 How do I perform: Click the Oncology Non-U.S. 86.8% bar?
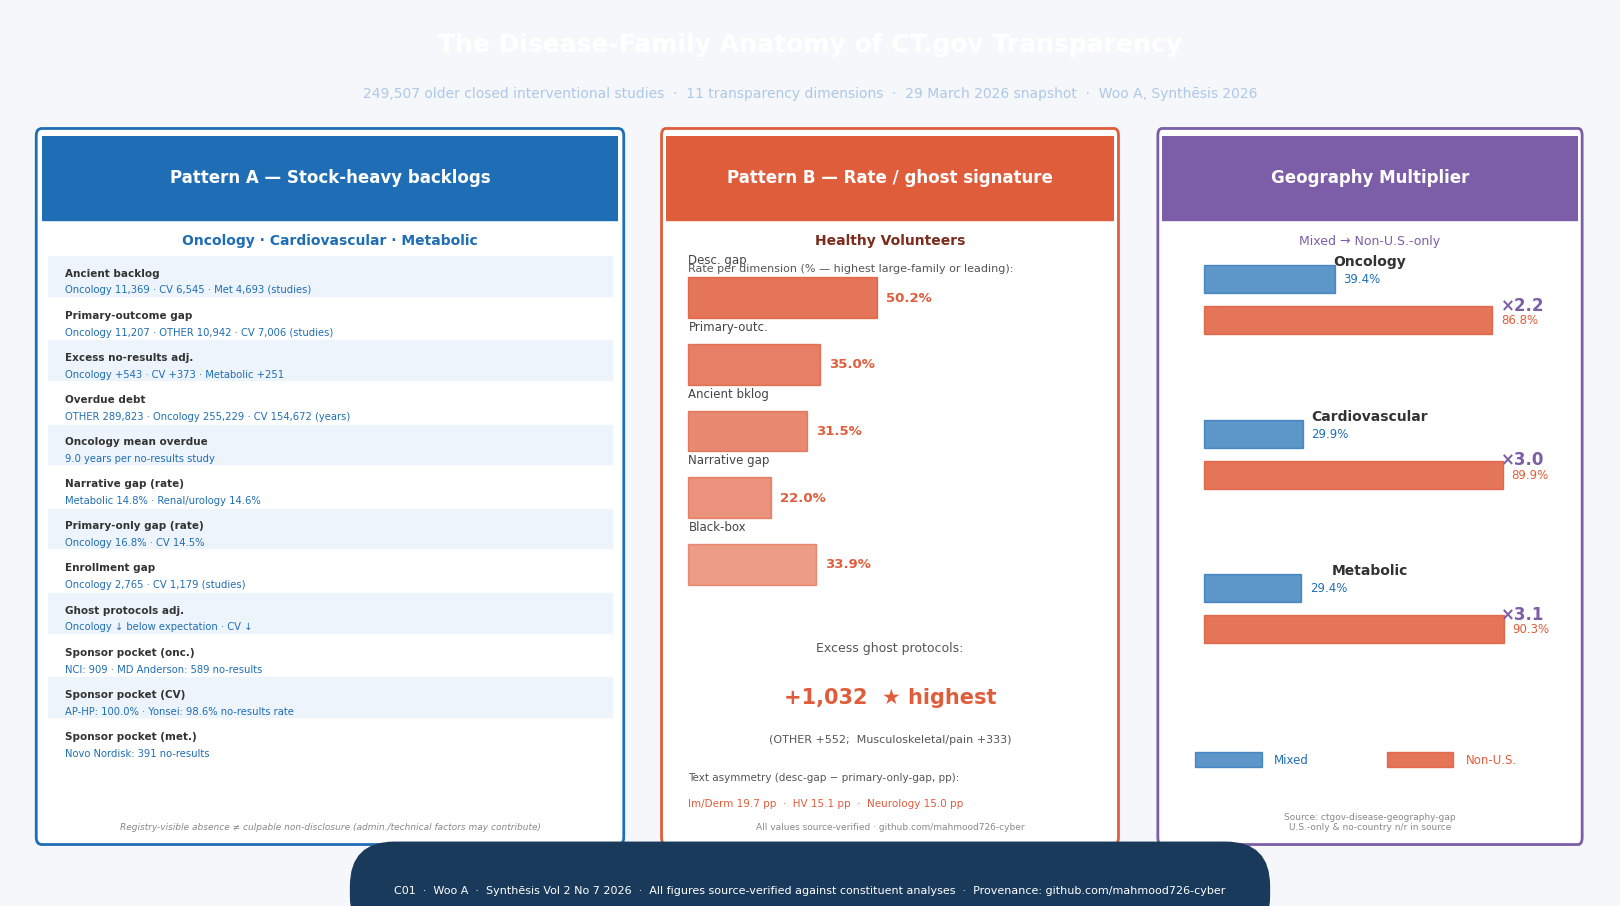(x=1348, y=320)
